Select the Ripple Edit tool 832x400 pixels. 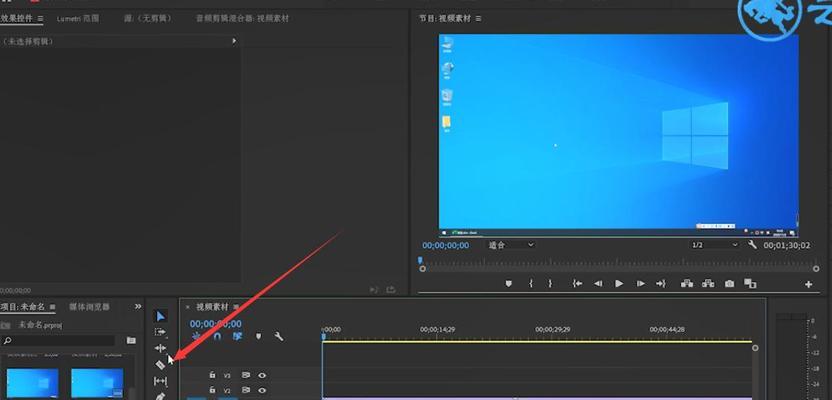tap(160, 348)
